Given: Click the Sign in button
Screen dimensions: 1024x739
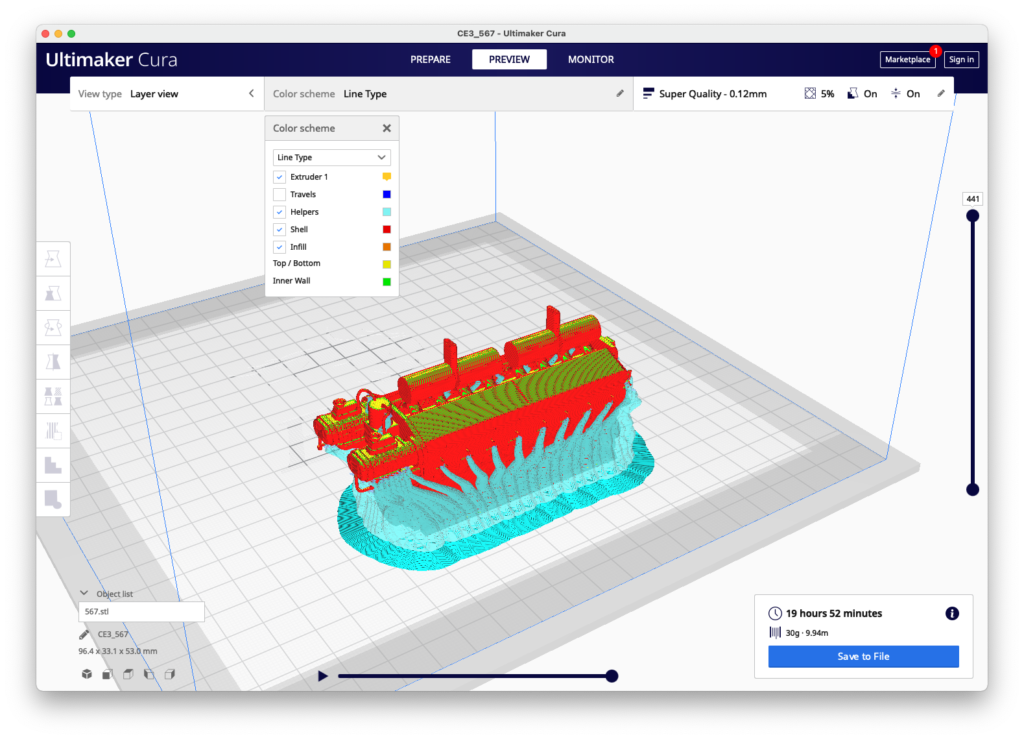Looking at the screenshot, I should click(961, 59).
